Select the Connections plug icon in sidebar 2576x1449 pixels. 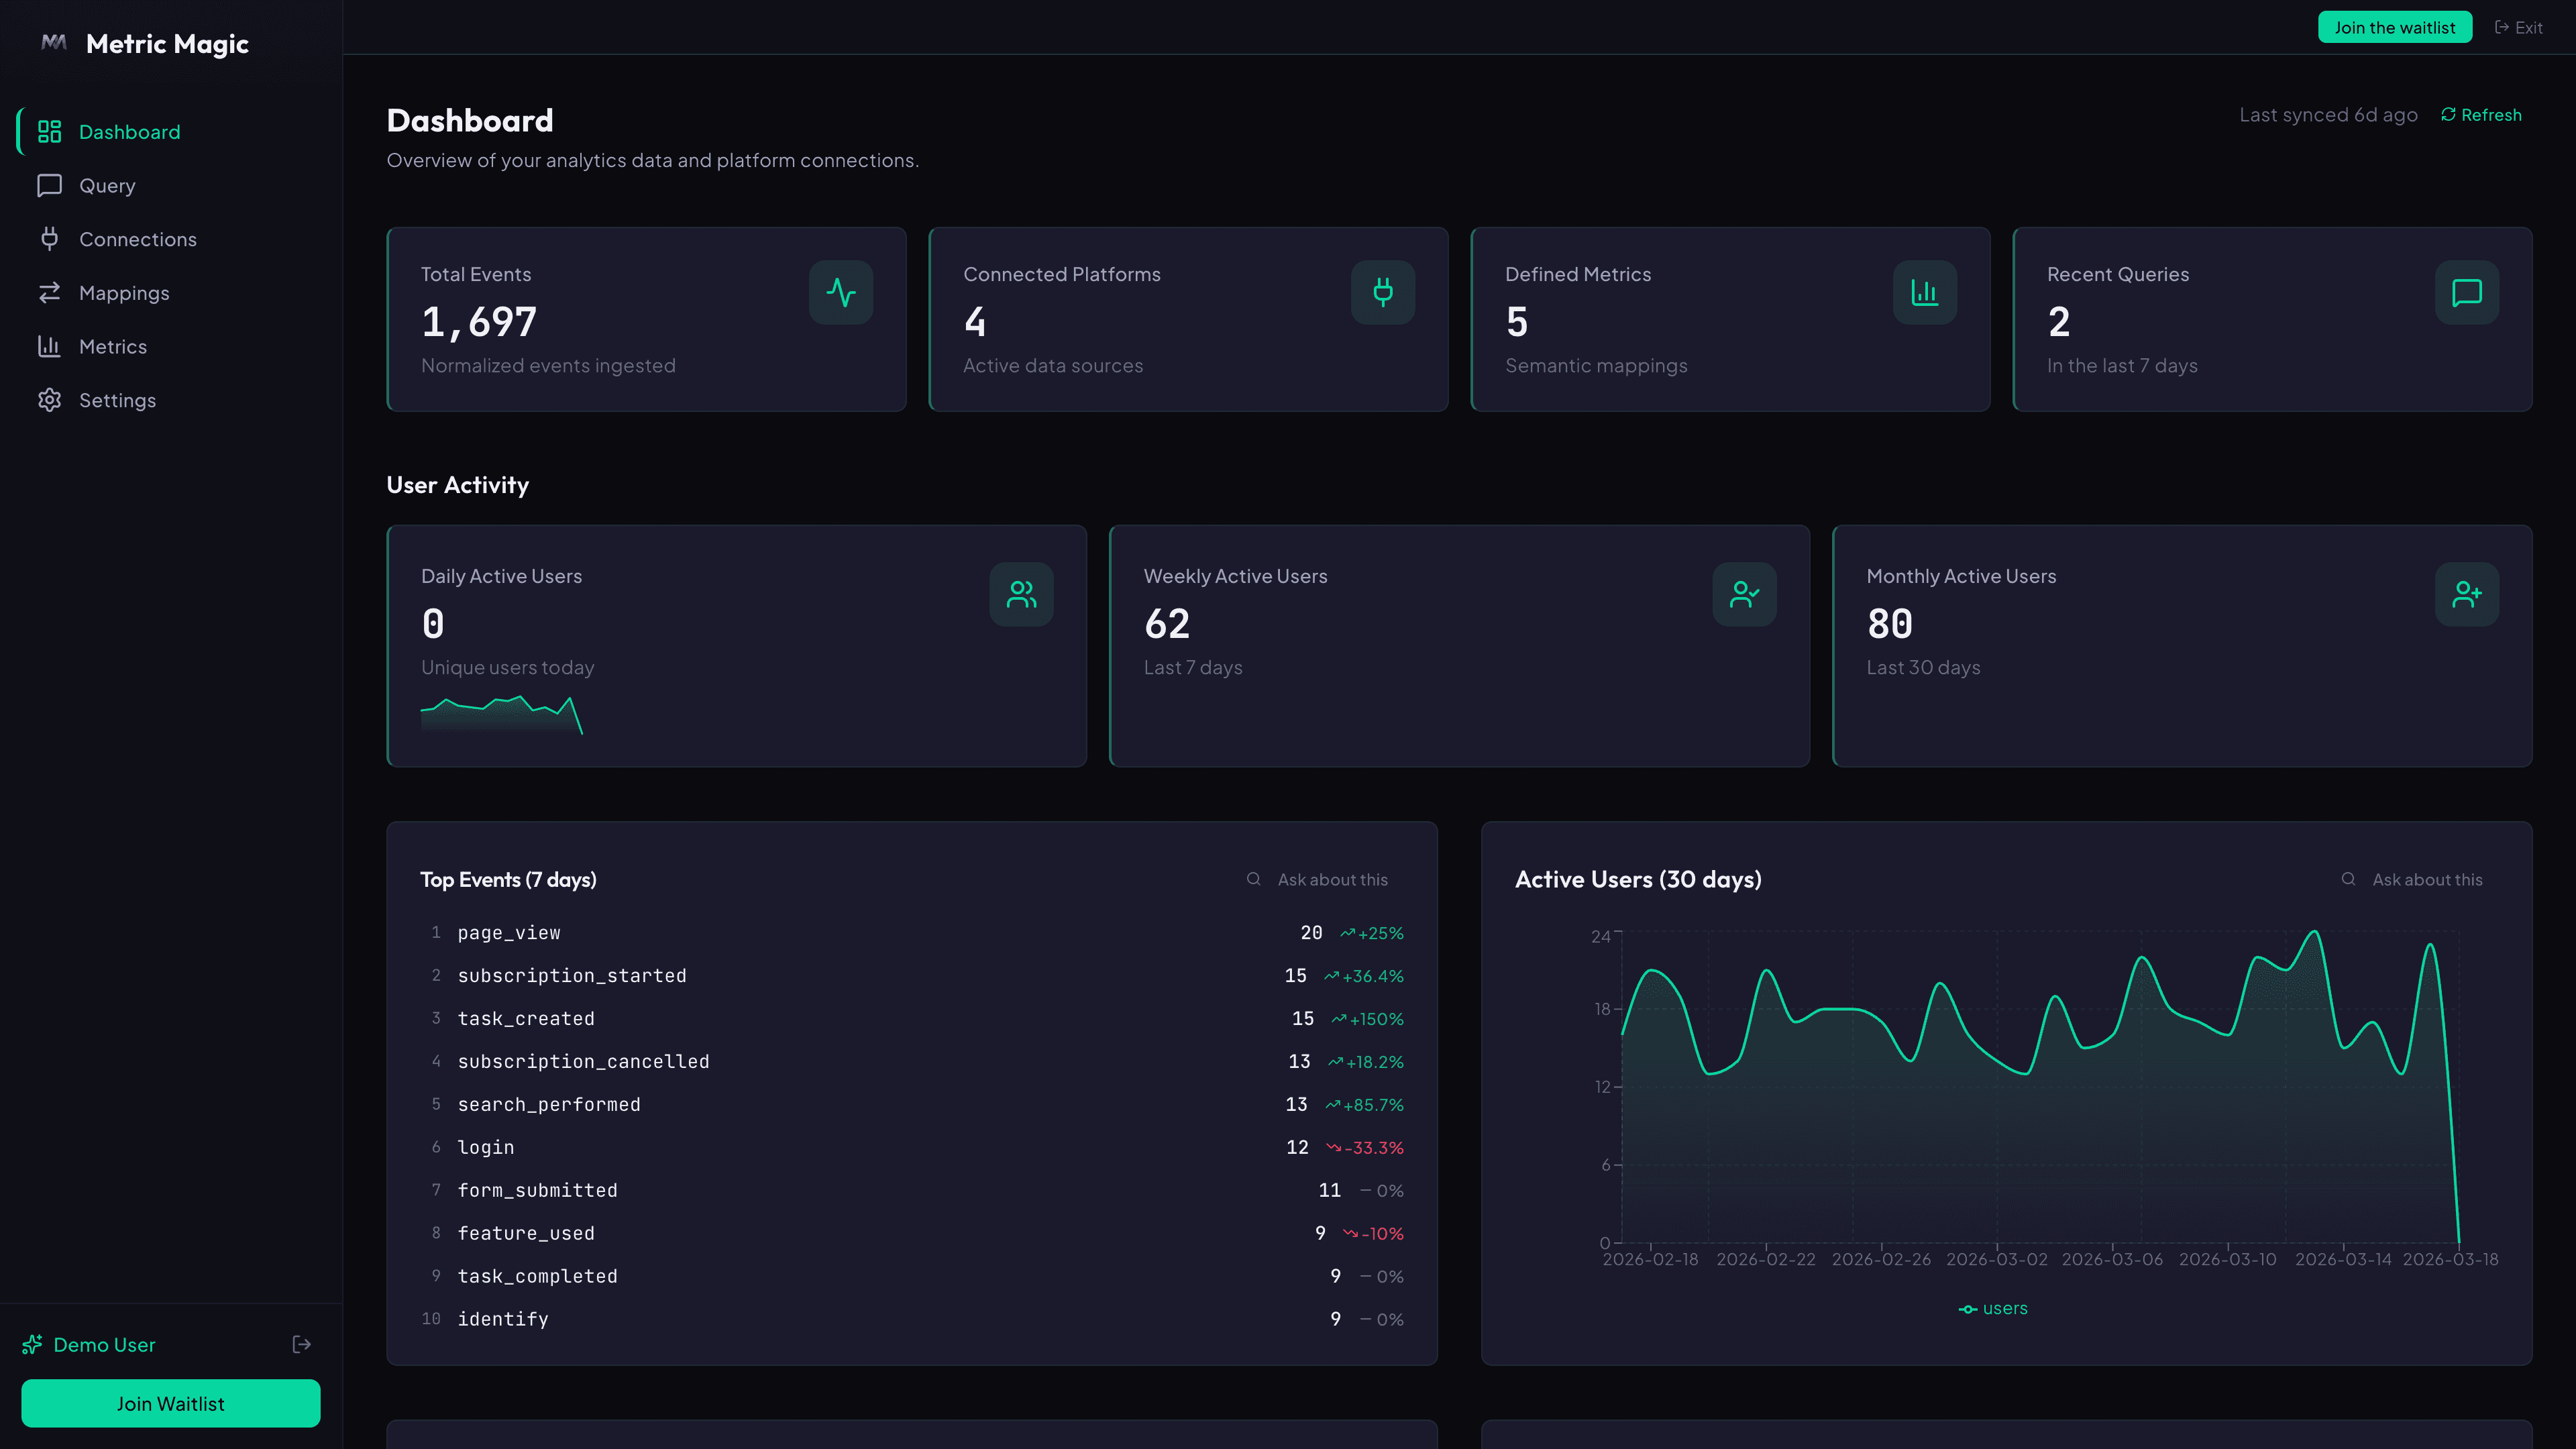[50, 239]
